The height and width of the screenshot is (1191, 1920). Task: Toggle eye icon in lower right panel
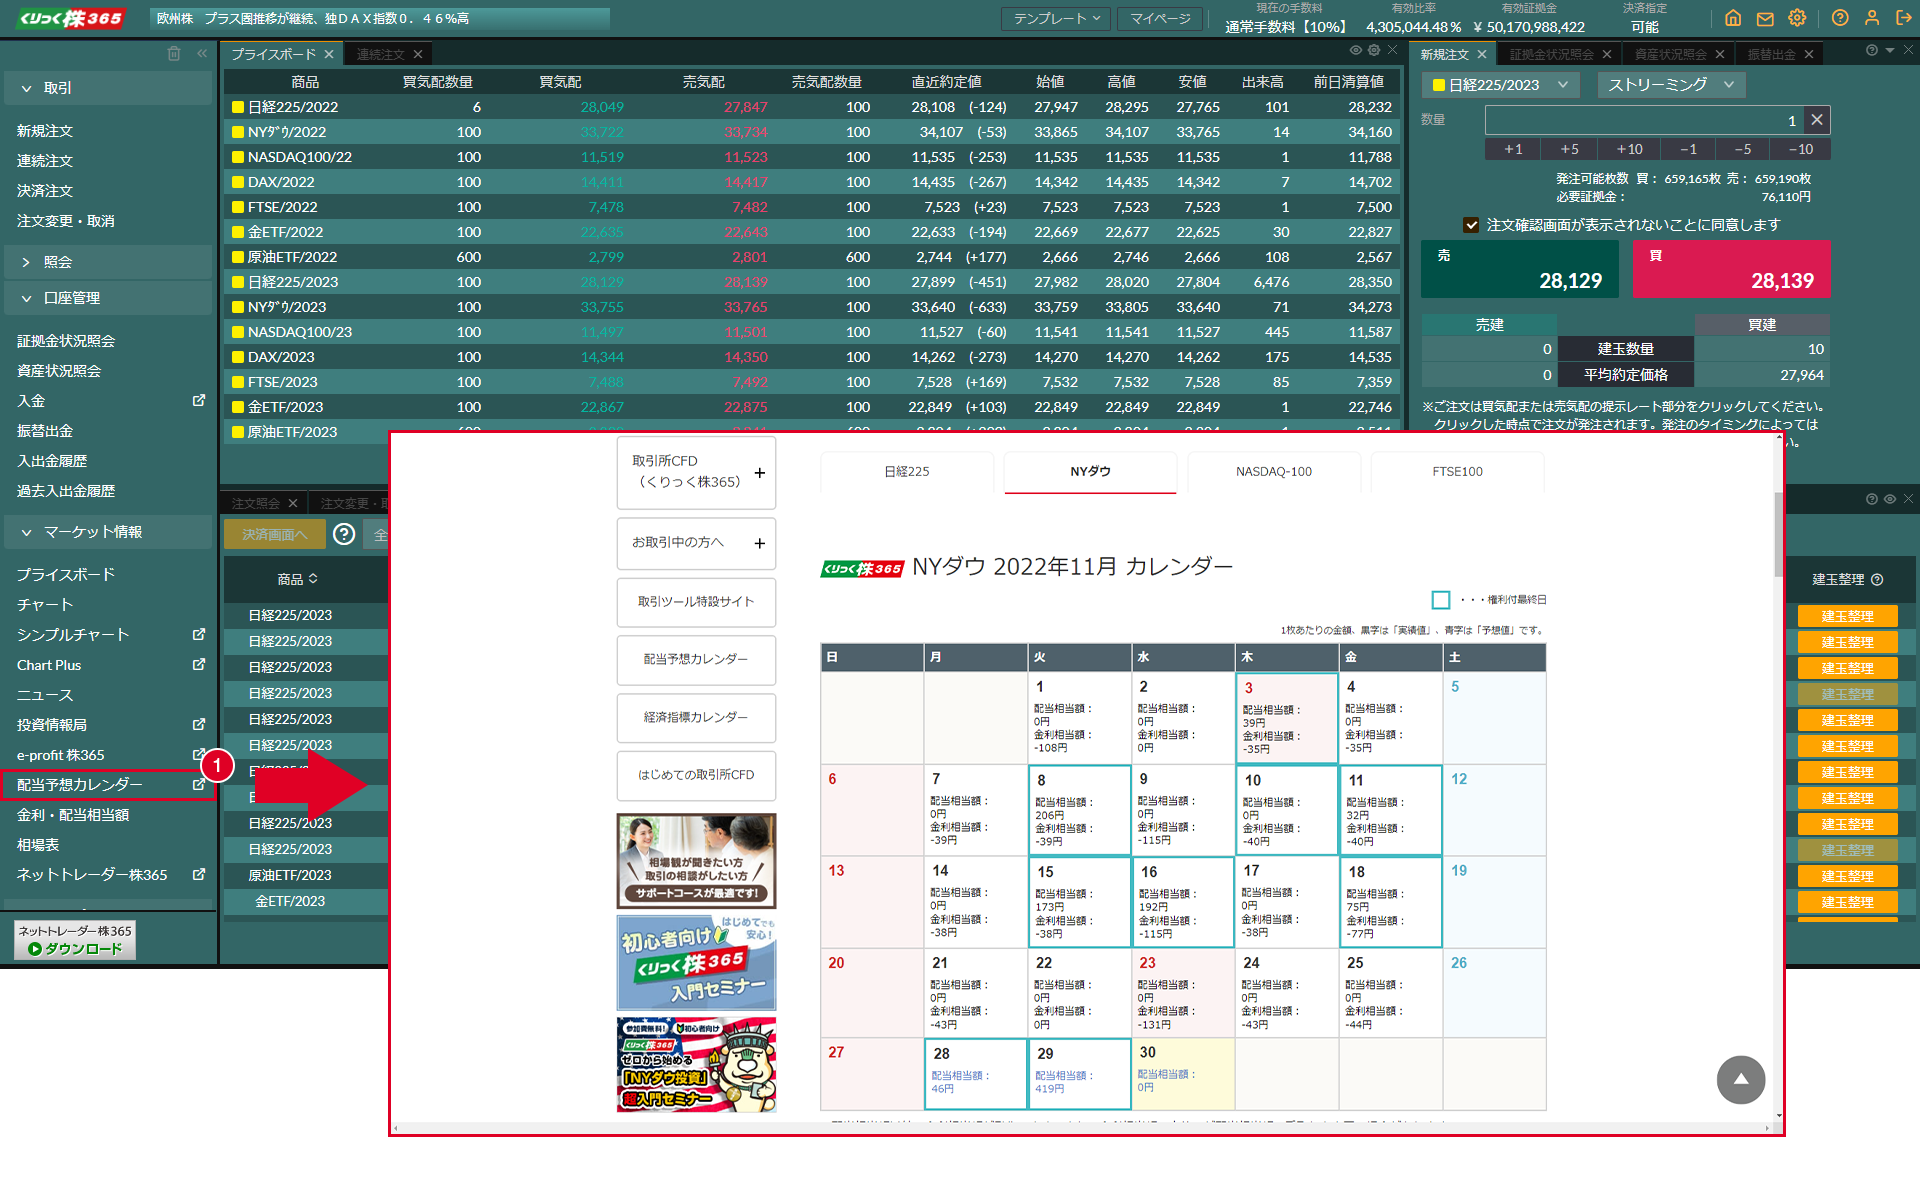[x=1890, y=499]
